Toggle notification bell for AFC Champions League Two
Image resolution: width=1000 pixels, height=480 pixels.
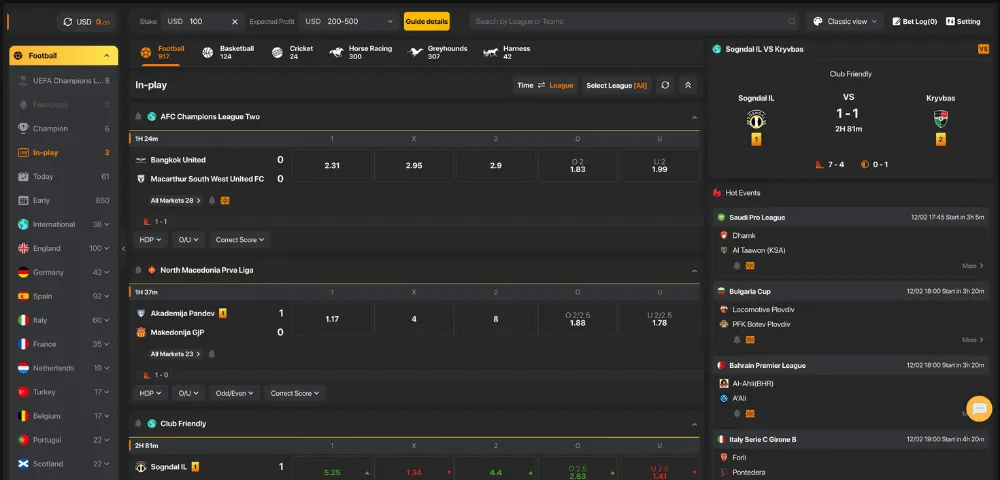pos(138,117)
